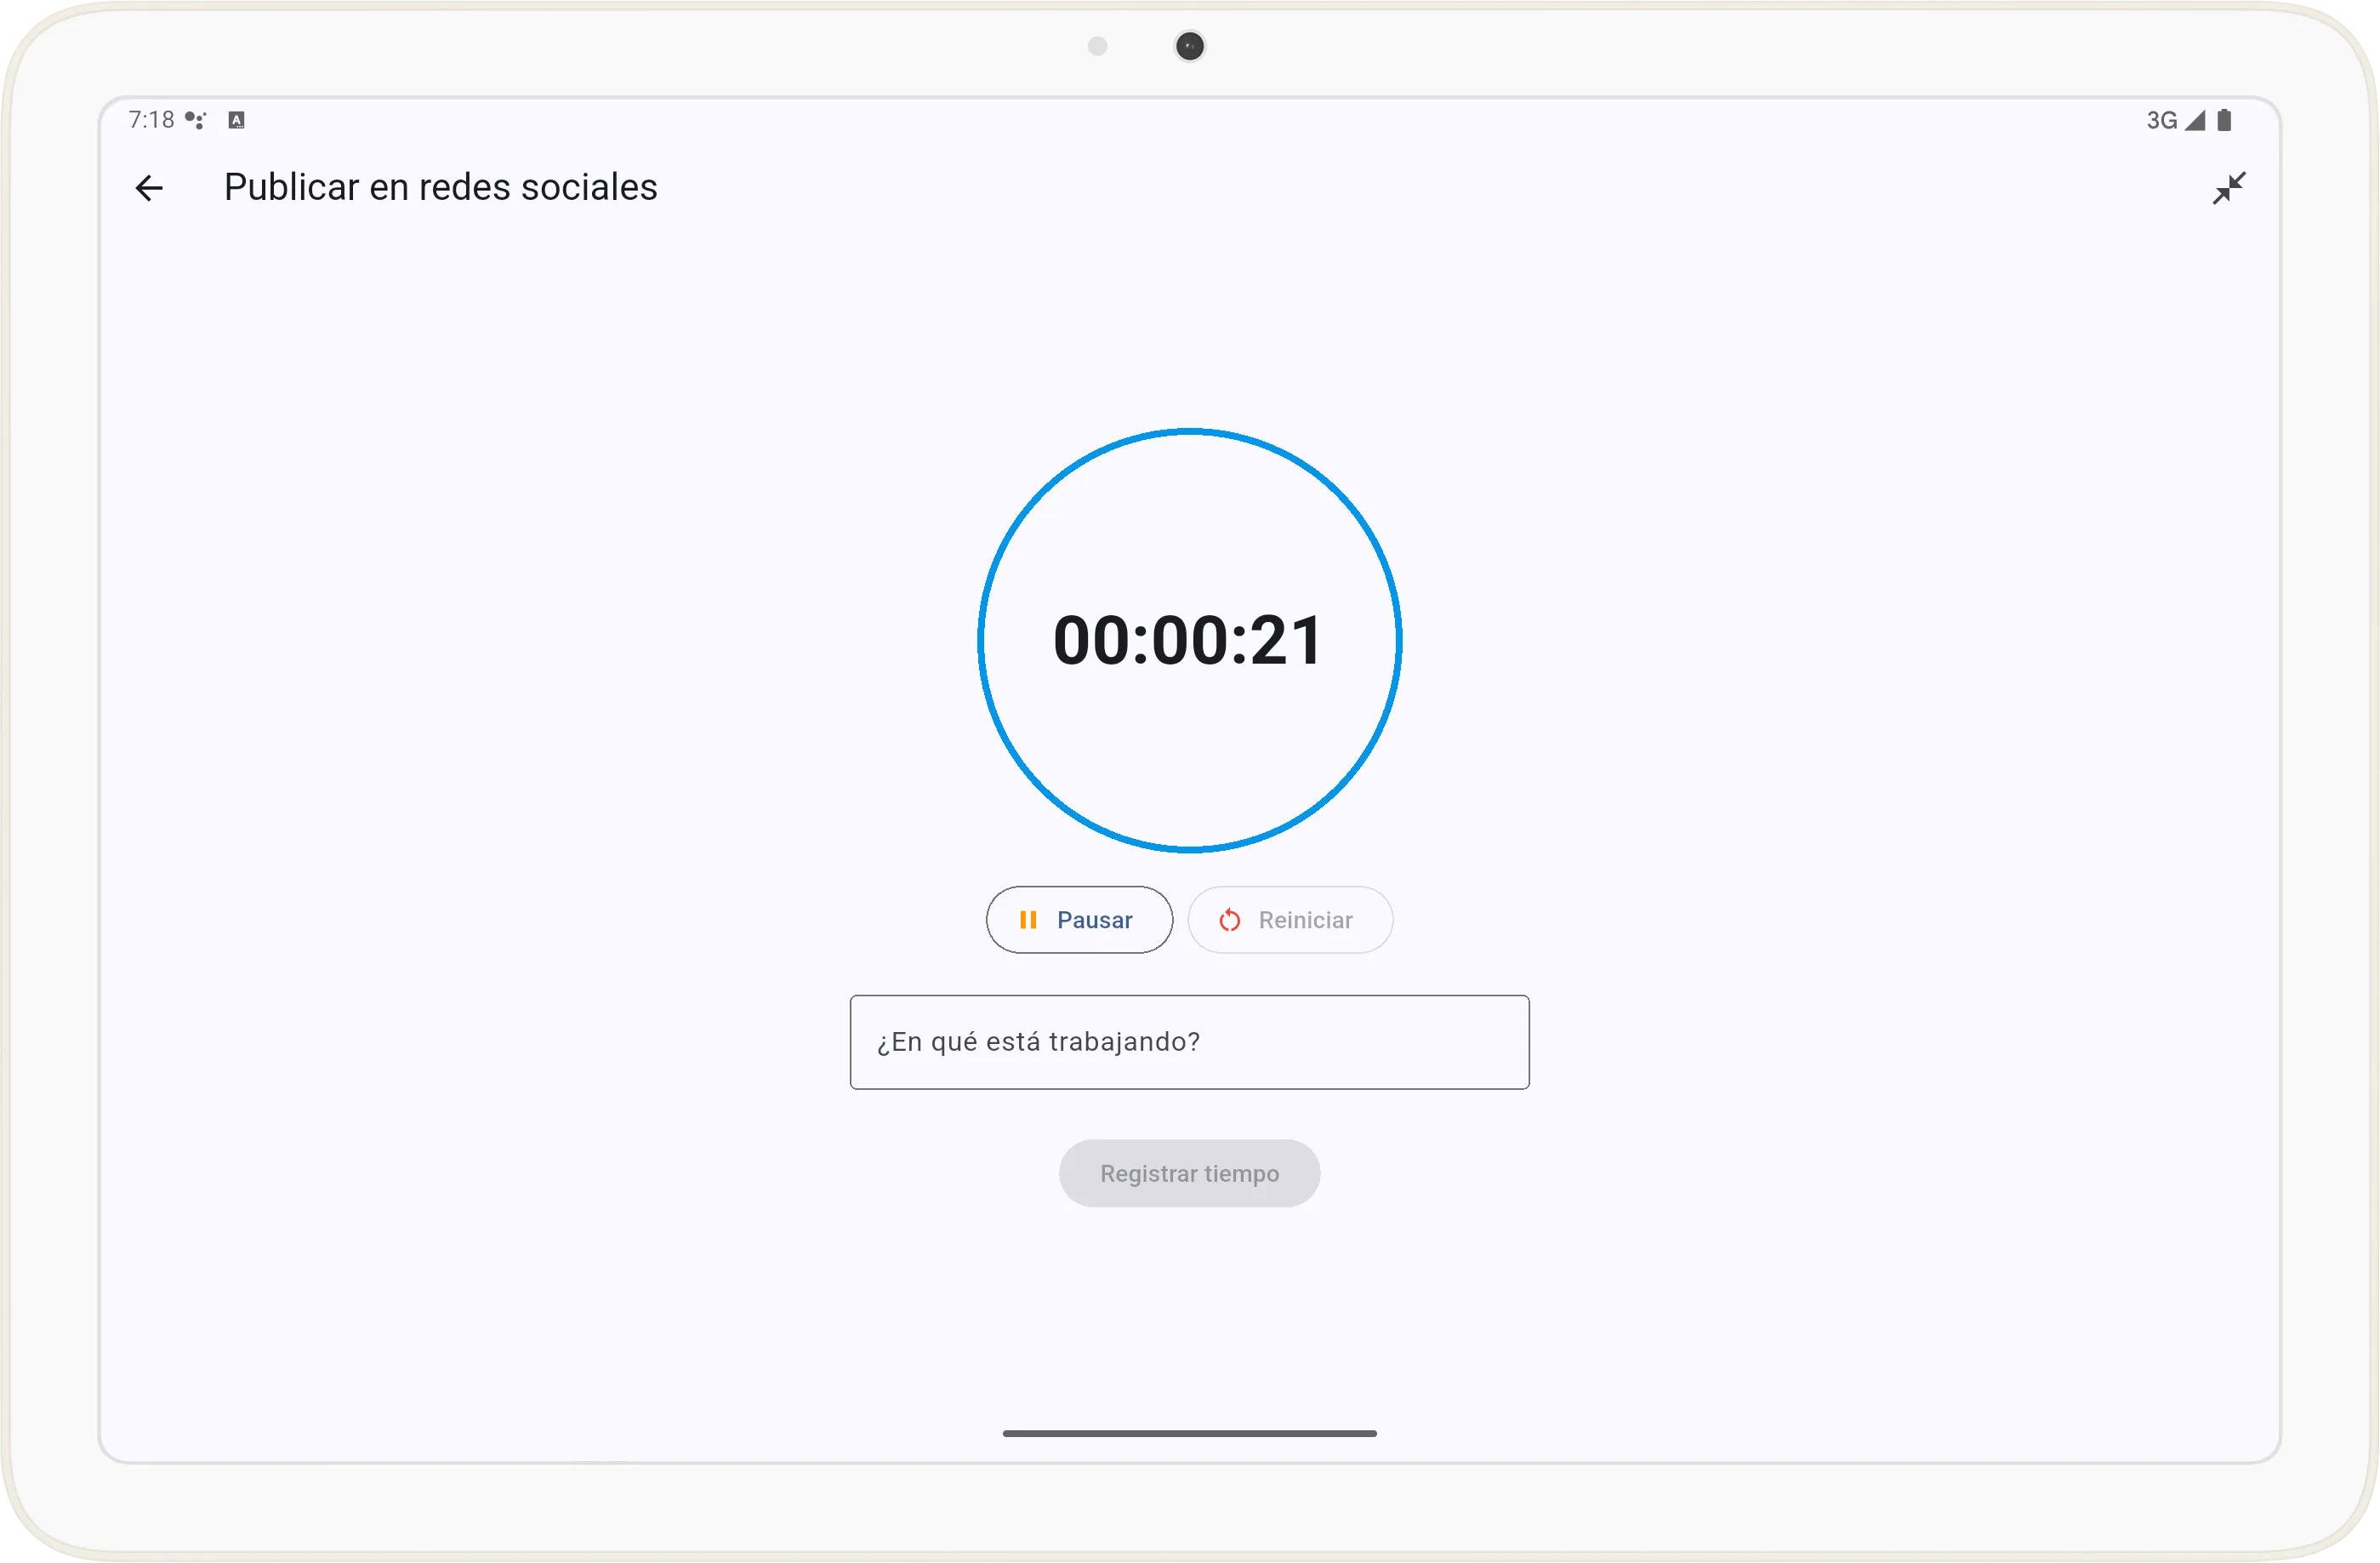Tap the home gesture bar at bottom
2380x1563 pixels.
(x=1189, y=1433)
